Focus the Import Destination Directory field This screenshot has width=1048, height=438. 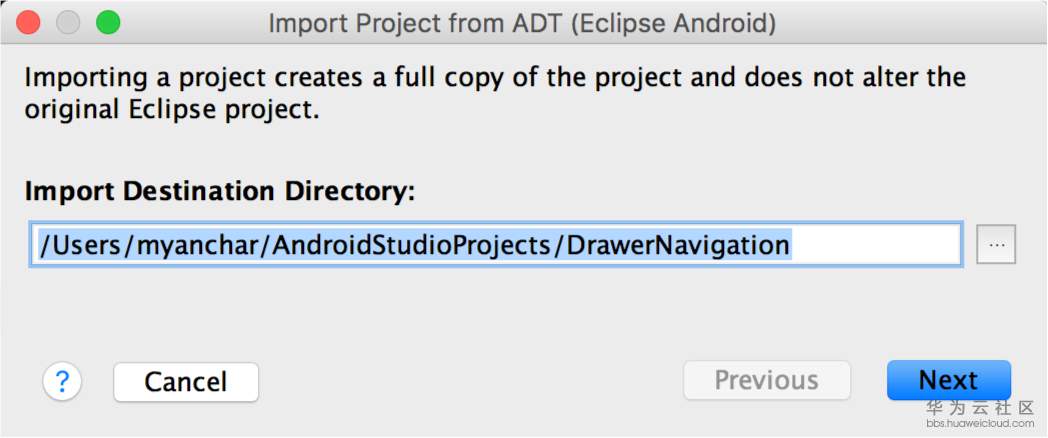click(x=495, y=245)
